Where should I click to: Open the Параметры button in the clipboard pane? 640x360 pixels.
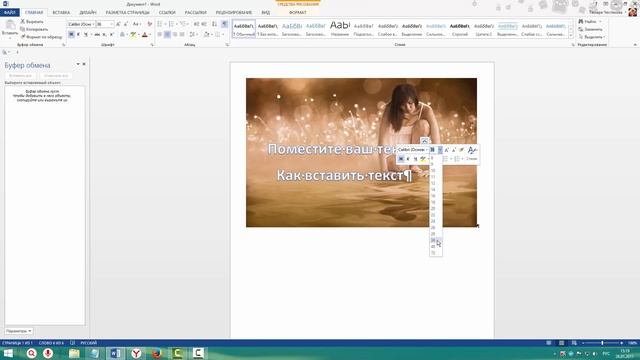[19, 331]
